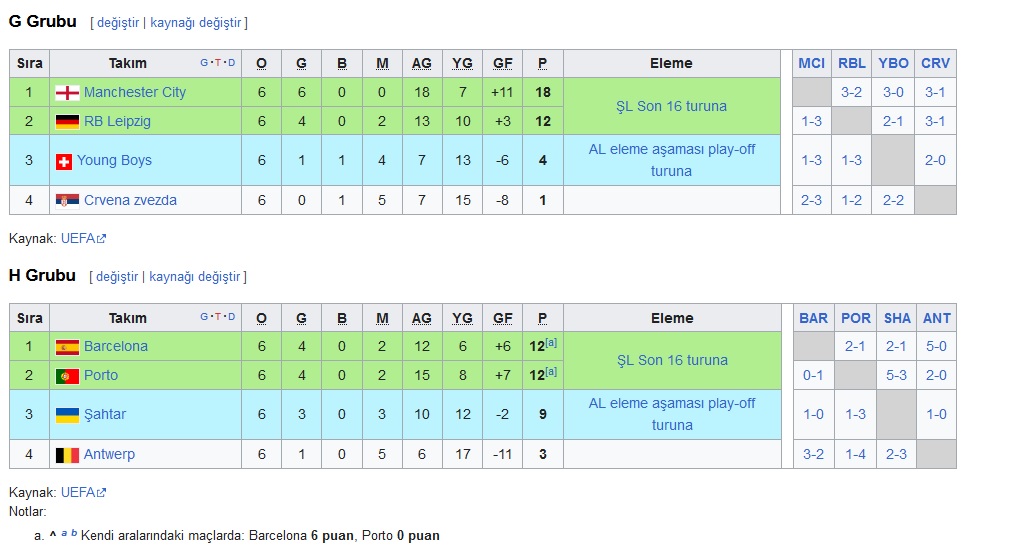This screenshot has height=546, width=1018.
Task: Click the 'ŞL Son 16 turuna' link in H Grubu
Action: (x=672, y=360)
